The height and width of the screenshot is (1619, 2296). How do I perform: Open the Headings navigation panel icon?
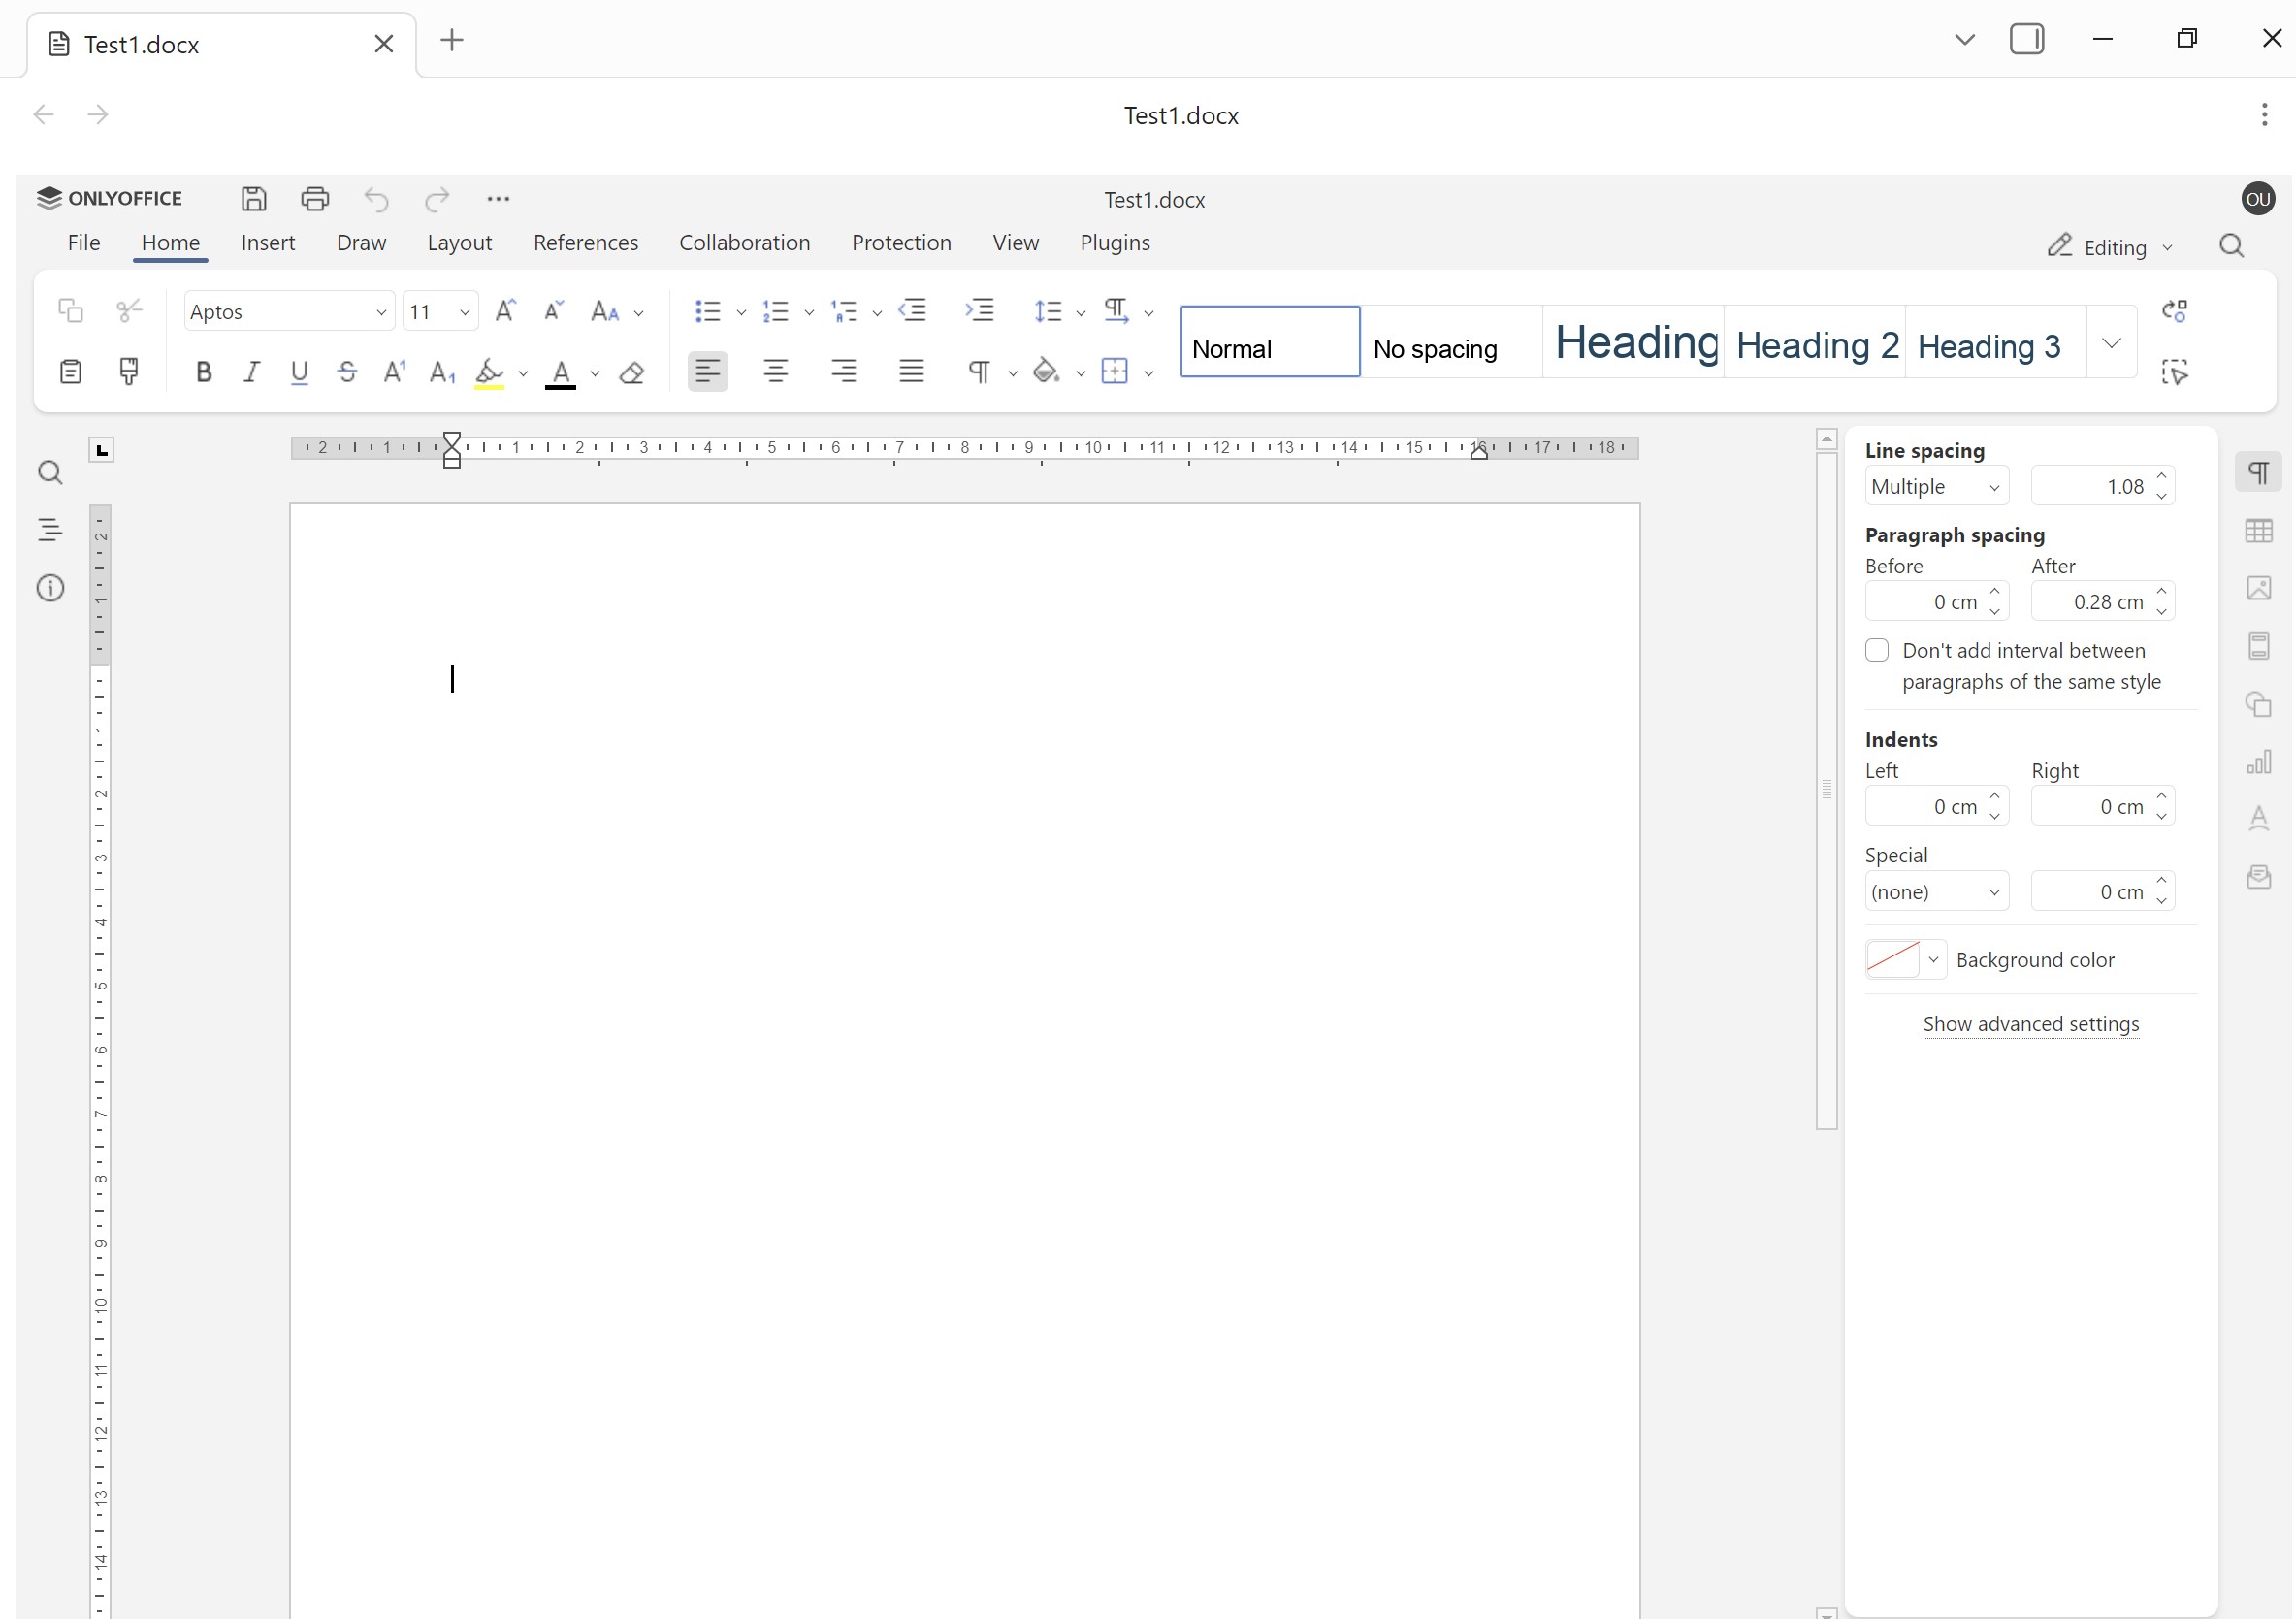[x=50, y=530]
